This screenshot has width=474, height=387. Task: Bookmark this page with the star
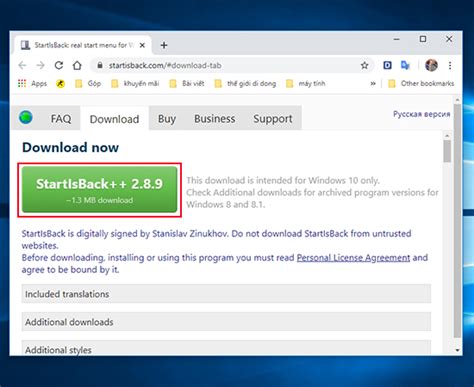point(364,65)
